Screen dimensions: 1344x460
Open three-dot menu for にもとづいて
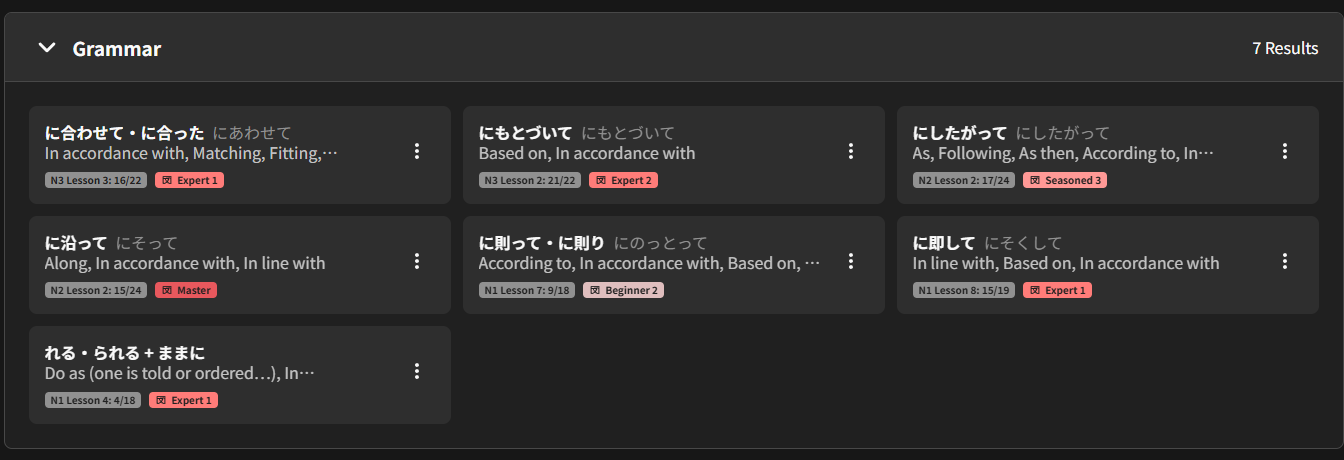coord(851,151)
